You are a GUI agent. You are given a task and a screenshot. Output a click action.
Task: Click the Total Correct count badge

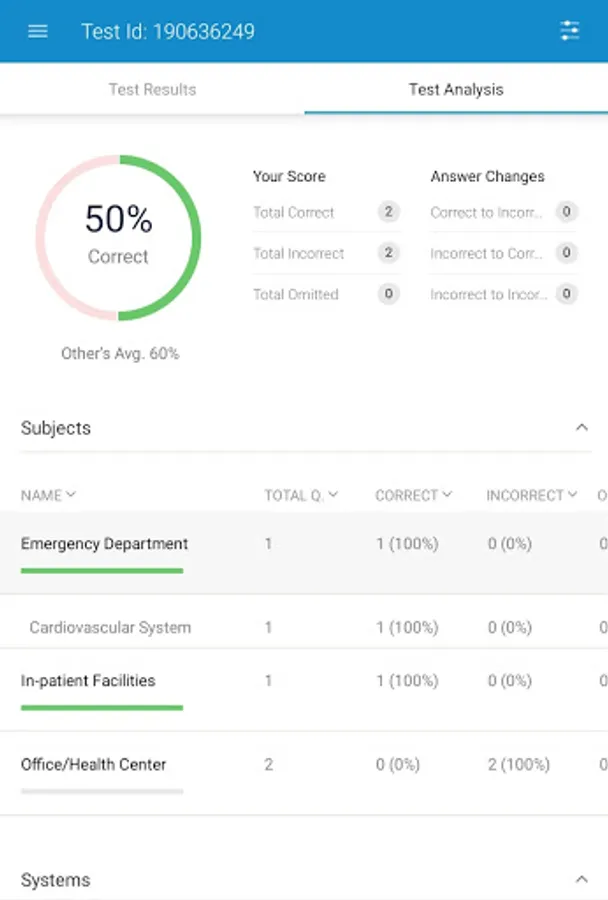388,212
